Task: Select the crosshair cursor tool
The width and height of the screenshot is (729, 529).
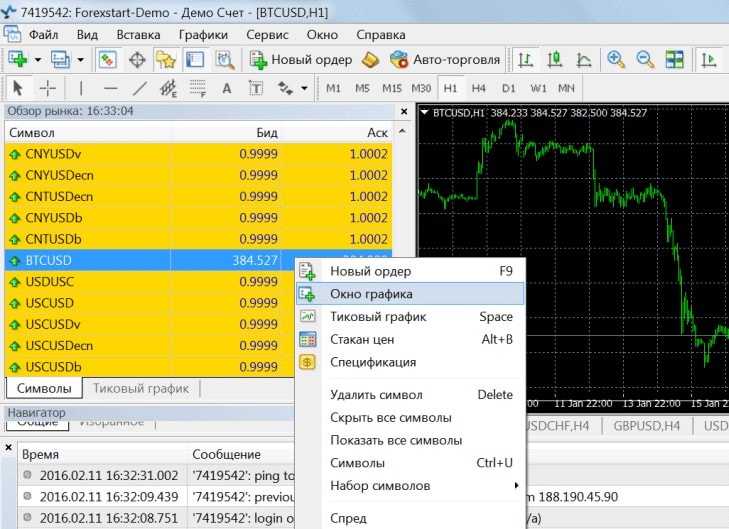Action: click(47, 88)
